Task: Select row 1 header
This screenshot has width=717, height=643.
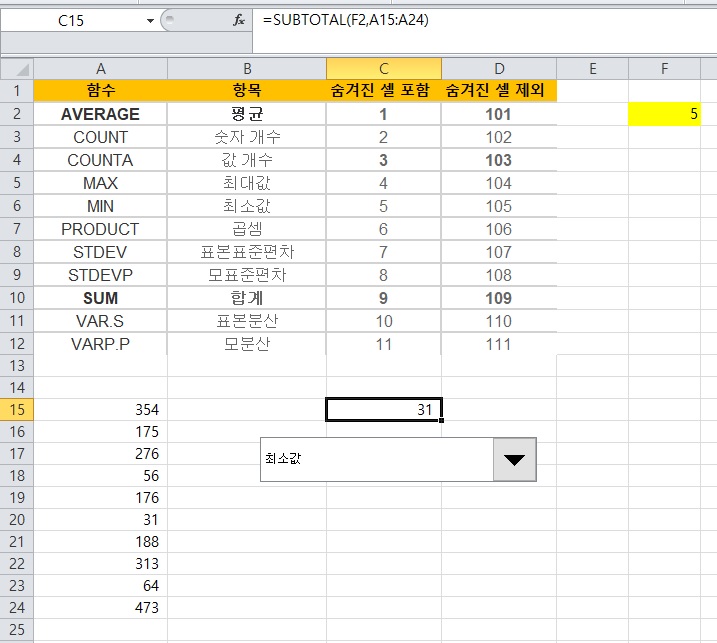Action: tap(17, 90)
